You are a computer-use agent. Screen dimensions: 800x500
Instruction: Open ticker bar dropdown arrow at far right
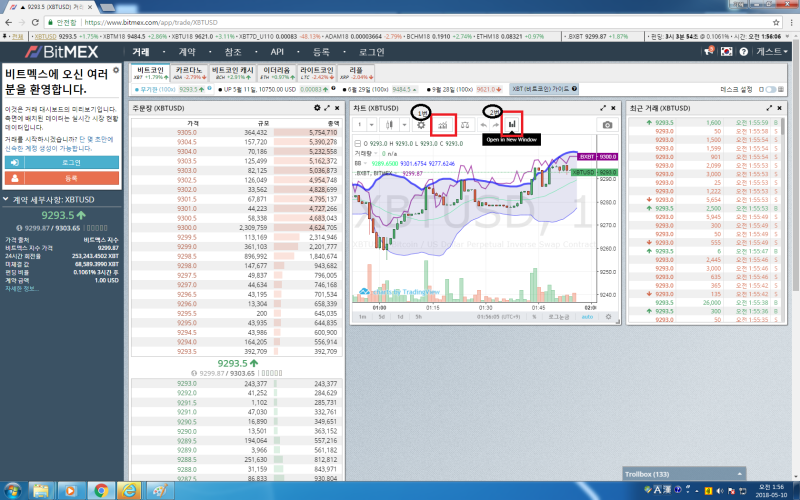click(787, 37)
